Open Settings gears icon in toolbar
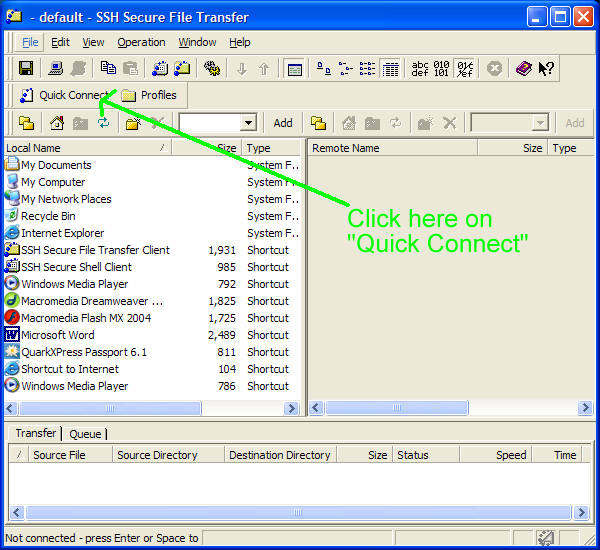The width and height of the screenshot is (600, 550). (x=212, y=69)
